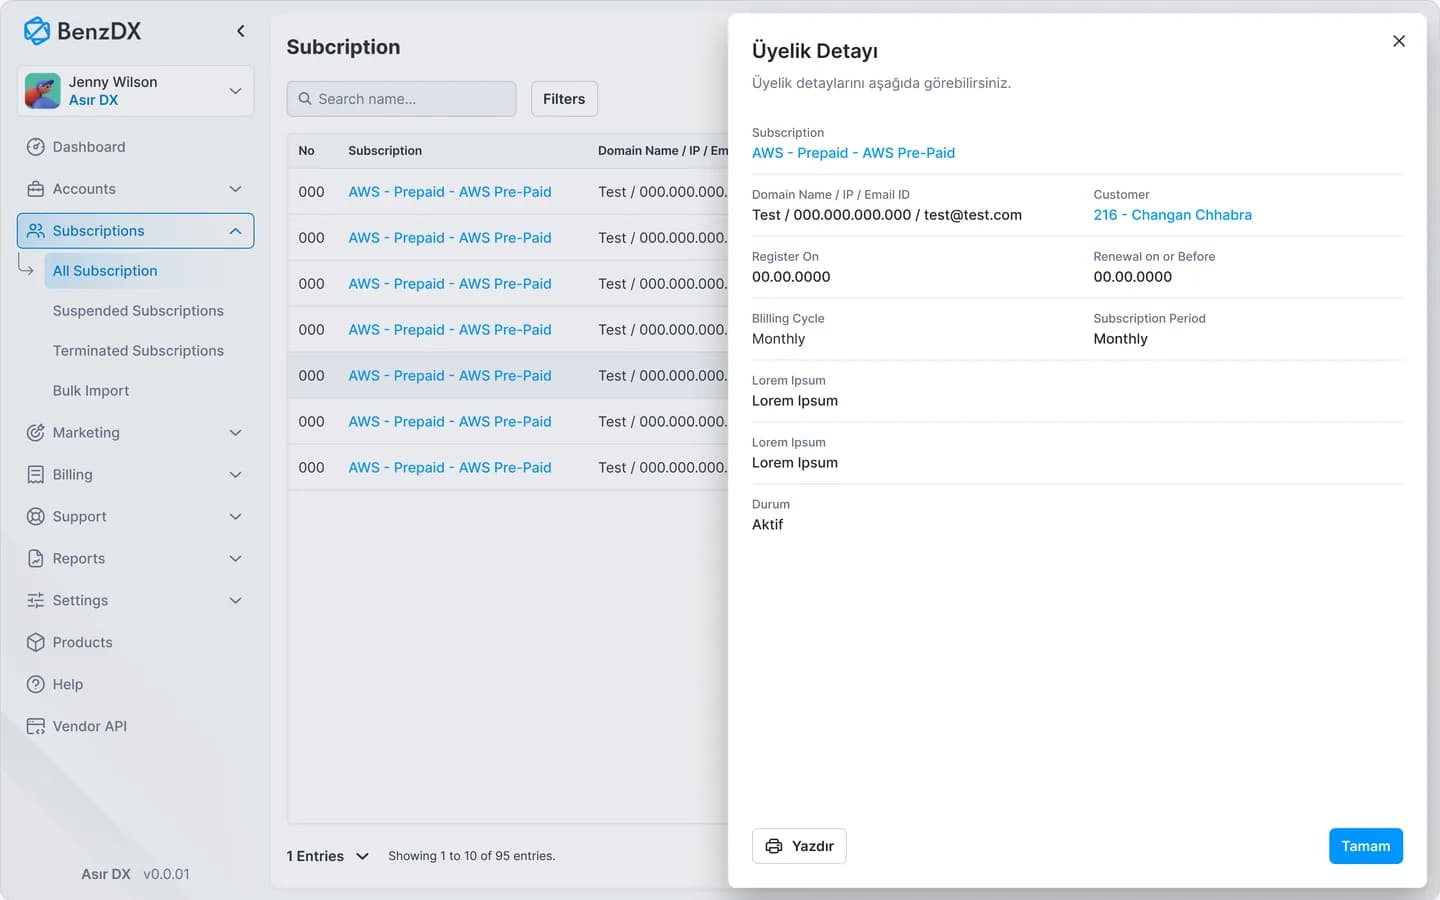Click the Subscription column header
This screenshot has width=1440, height=900.
pyautogui.click(x=385, y=151)
